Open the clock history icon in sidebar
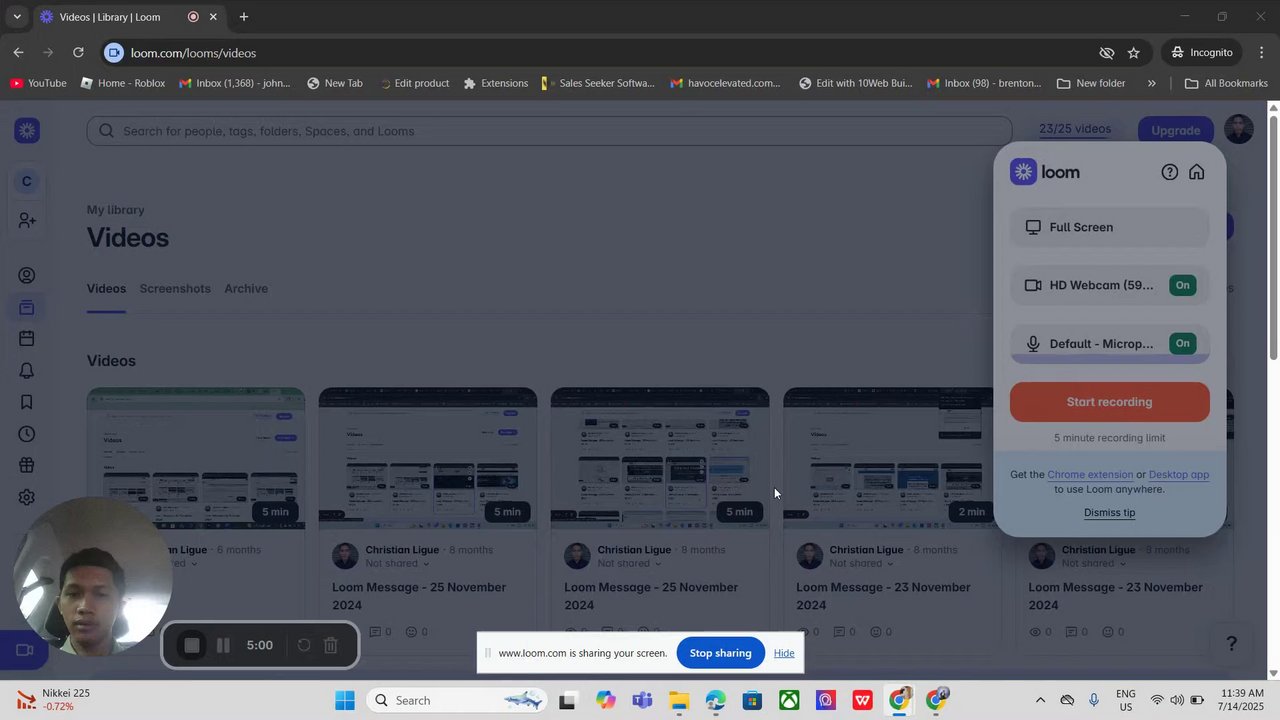Screen dimensions: 1280x720 27,434
